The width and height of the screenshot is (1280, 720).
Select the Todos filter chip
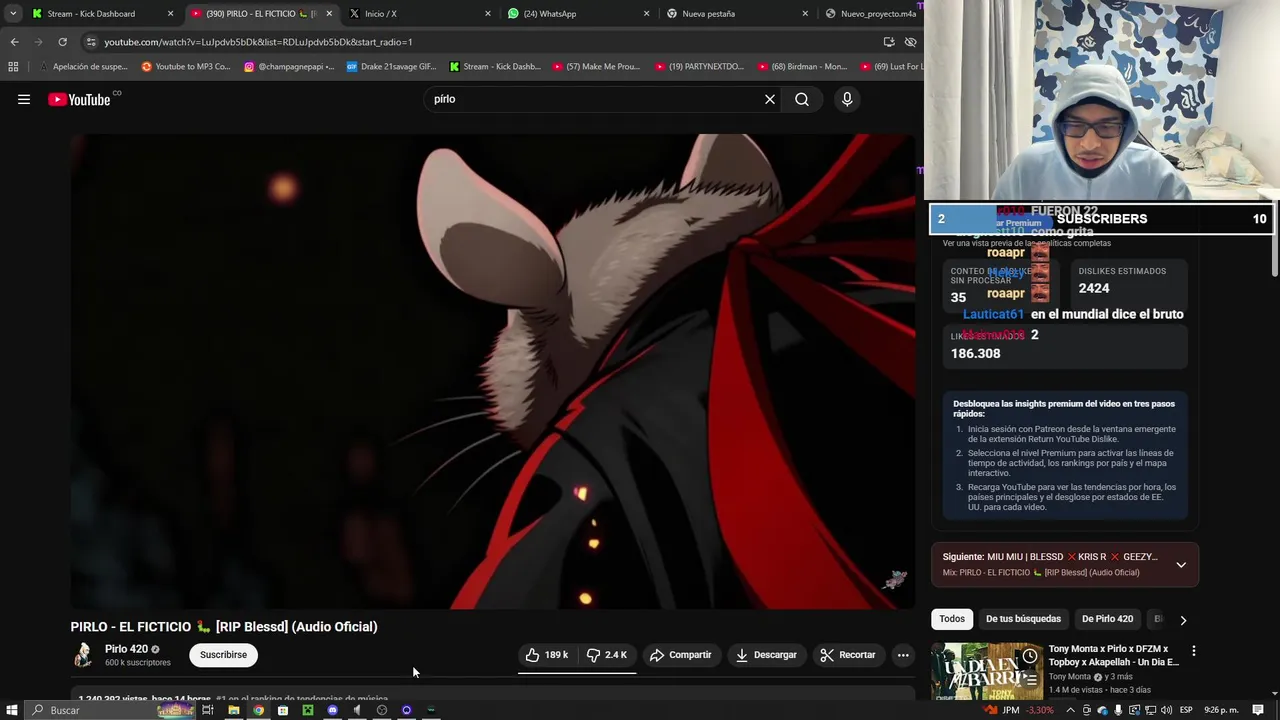pyautogui.click(x=952, y=619)
